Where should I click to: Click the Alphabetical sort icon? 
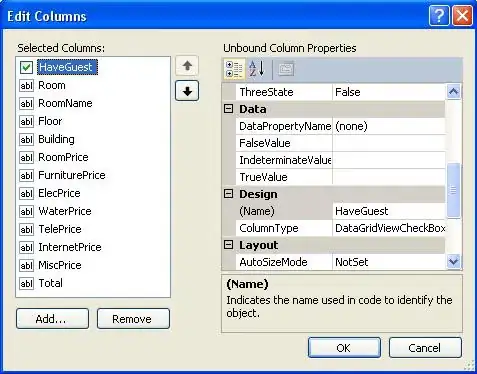click(257, 69)
